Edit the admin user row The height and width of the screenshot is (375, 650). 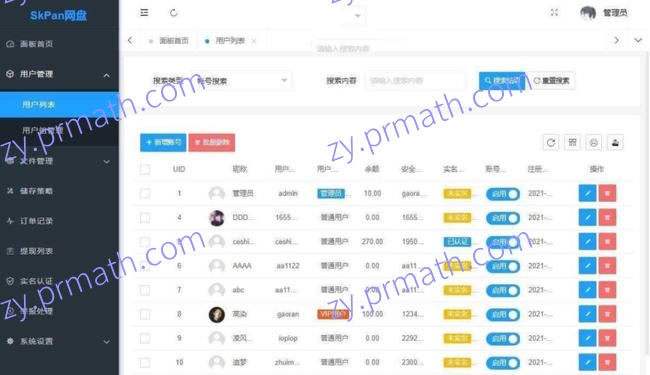tap(587, 194)
